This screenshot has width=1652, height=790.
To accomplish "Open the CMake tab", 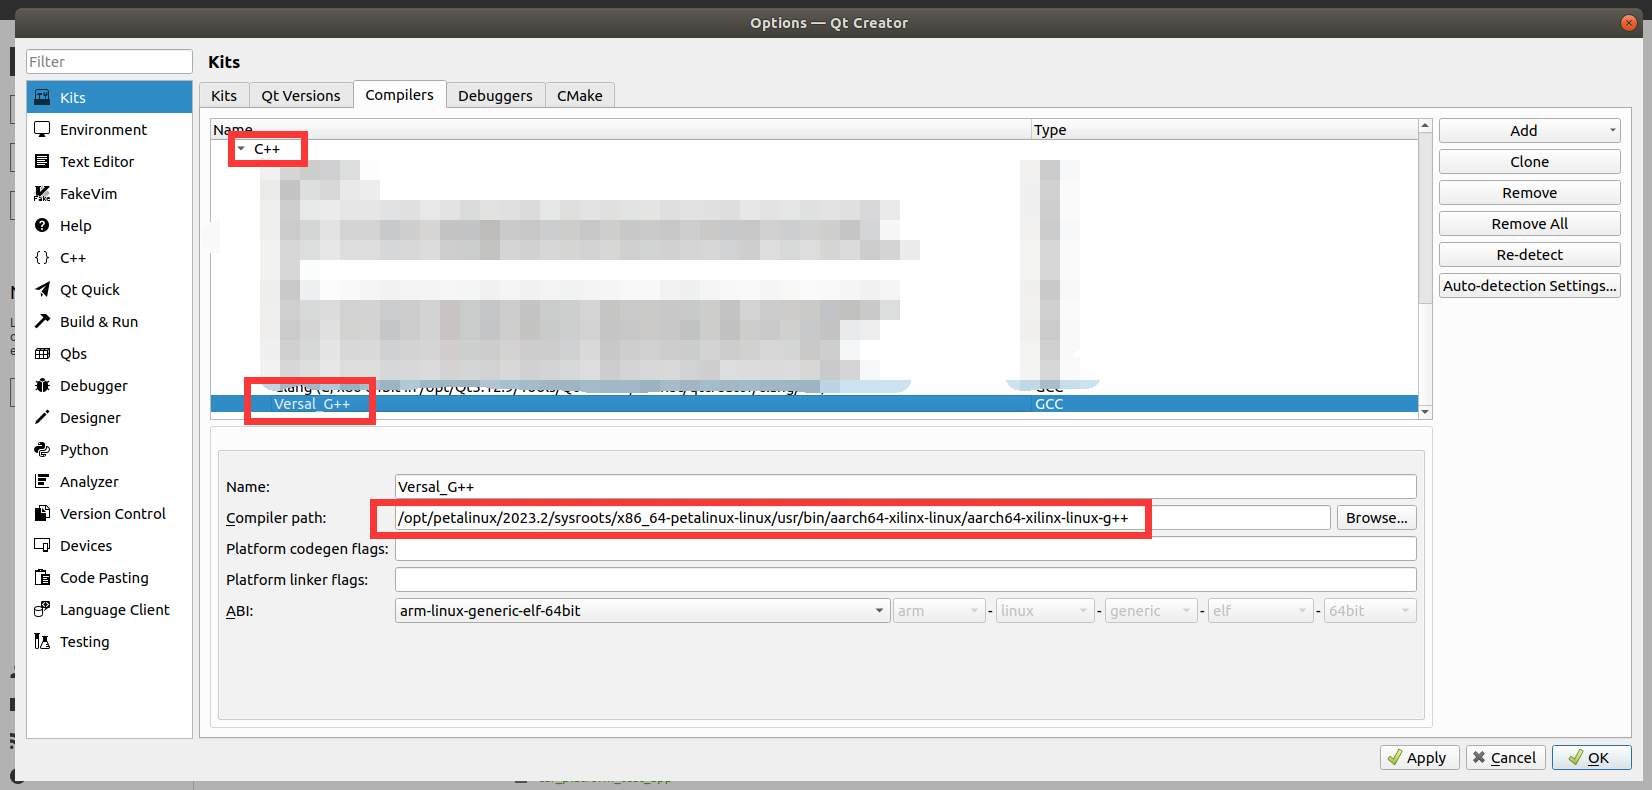I will pyautogui.click(x=580, y=96).
